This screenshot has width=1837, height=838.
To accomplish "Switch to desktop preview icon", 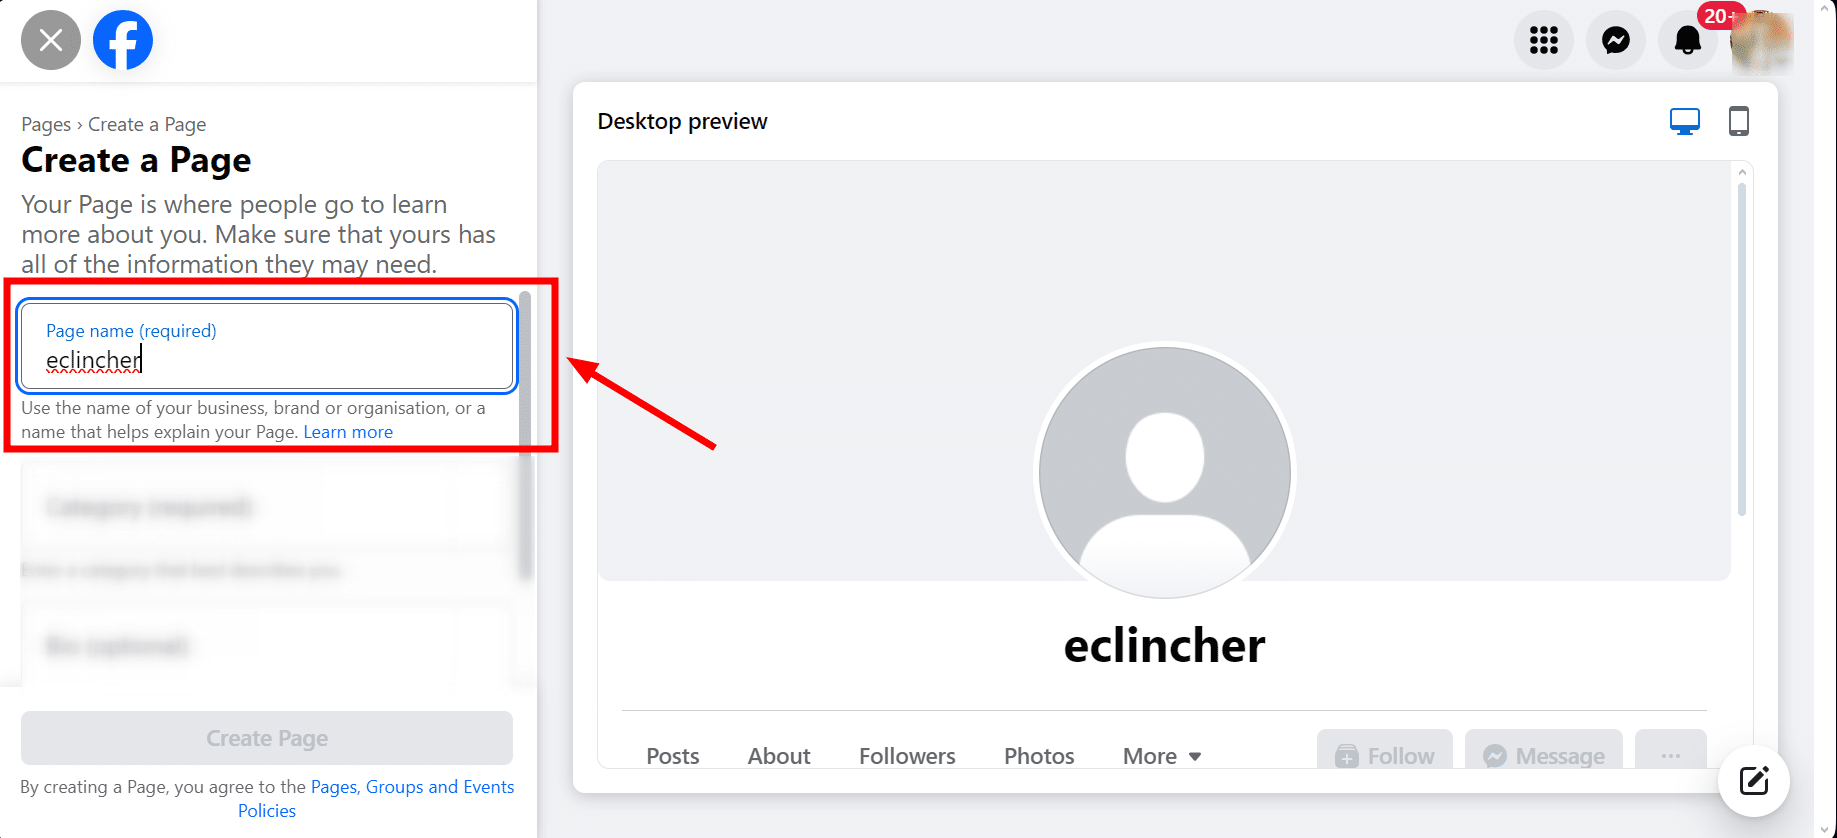I will click(1685, 122).
